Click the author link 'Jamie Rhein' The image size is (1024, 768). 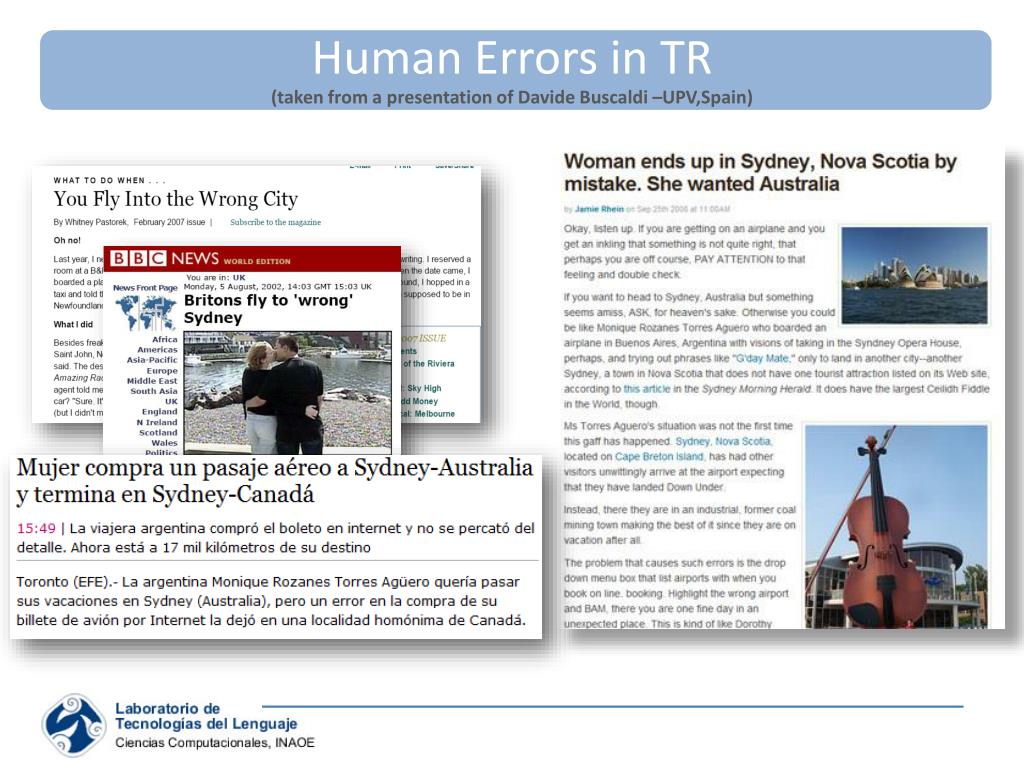tap(599, 209)
